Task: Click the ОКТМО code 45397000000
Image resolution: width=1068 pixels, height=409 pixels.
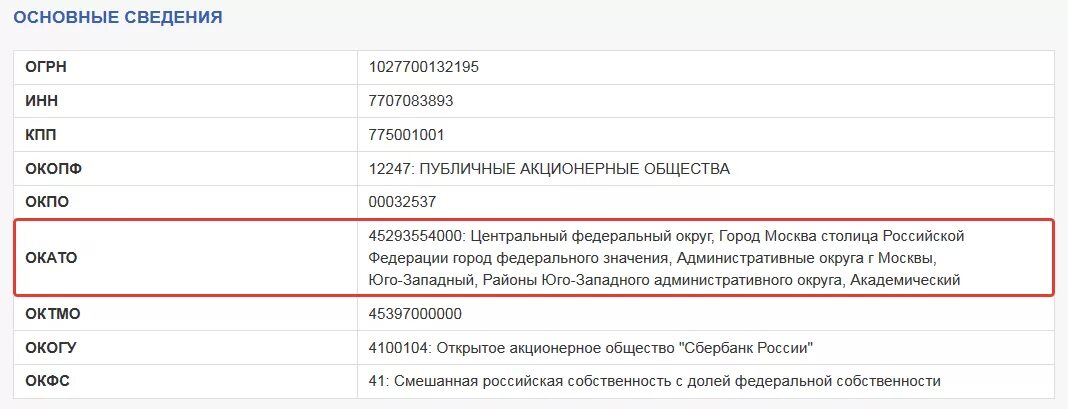Action: tap(415, 314)
